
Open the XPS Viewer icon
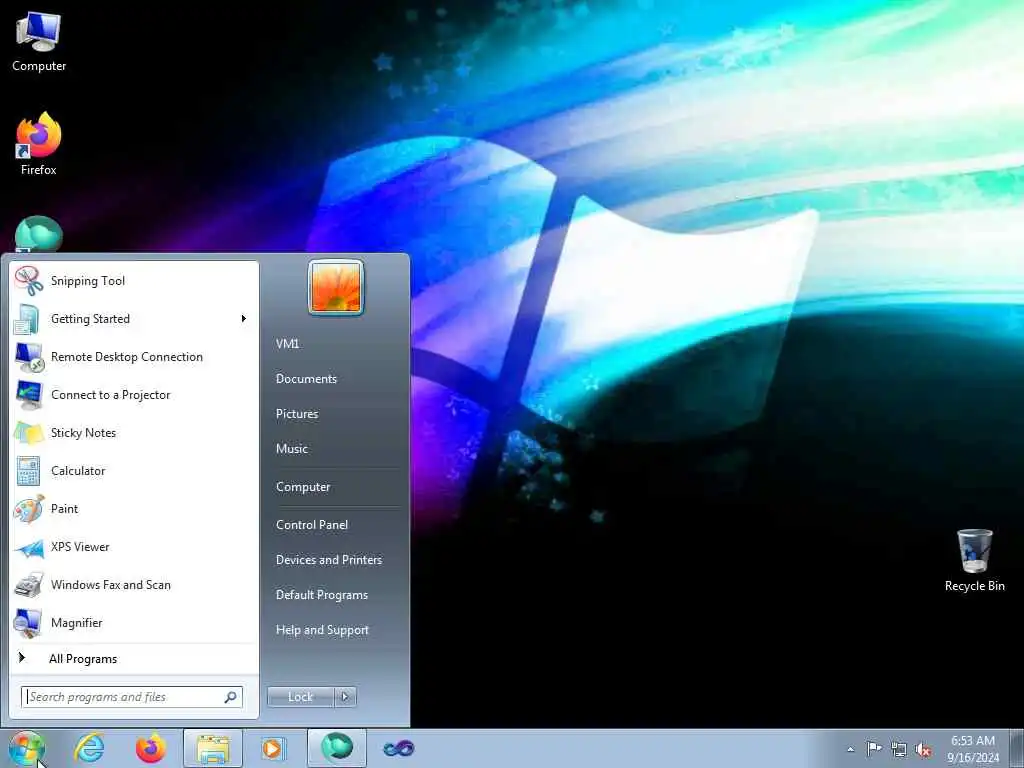tap(29, 547)
